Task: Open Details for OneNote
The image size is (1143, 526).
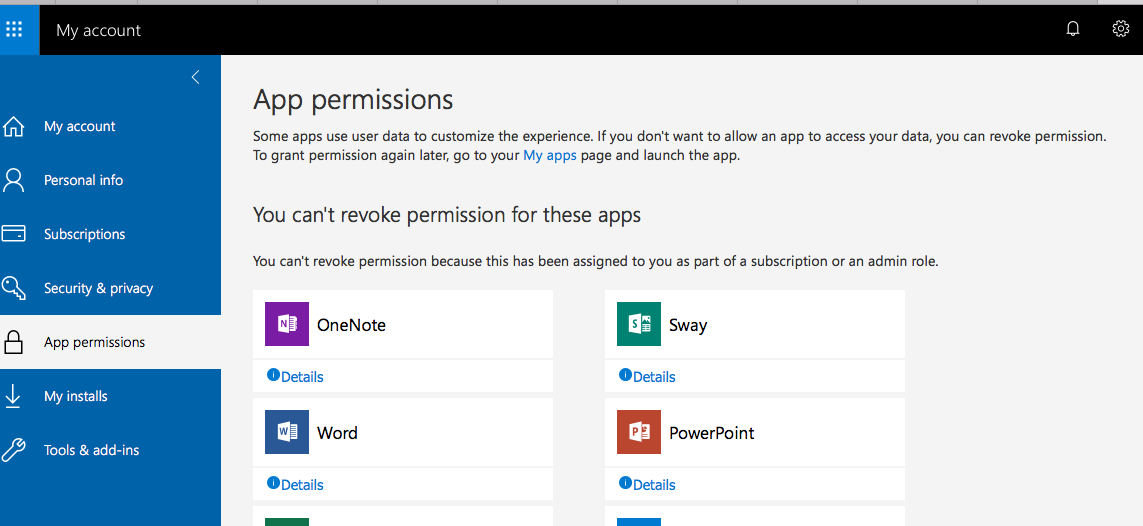Action: coord(302,377)
